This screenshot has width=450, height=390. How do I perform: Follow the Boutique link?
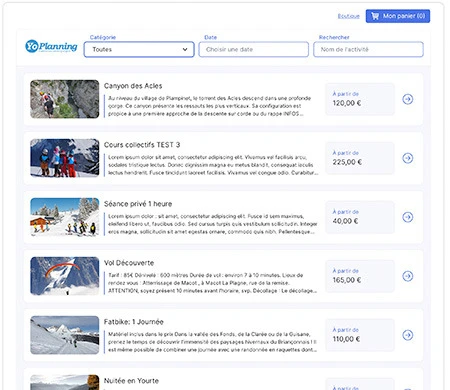coord(348,16)
